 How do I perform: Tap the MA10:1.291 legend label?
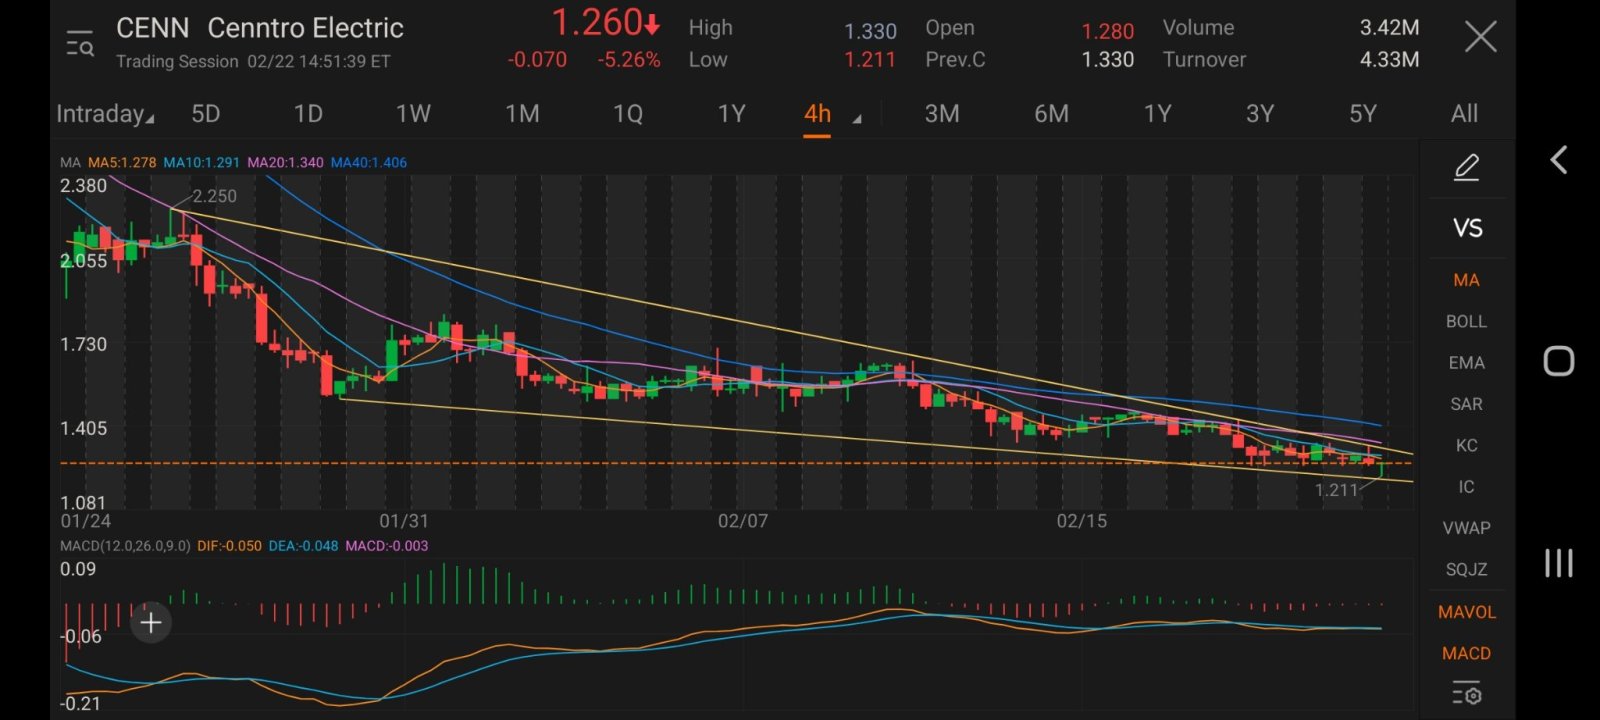[202, 162]
